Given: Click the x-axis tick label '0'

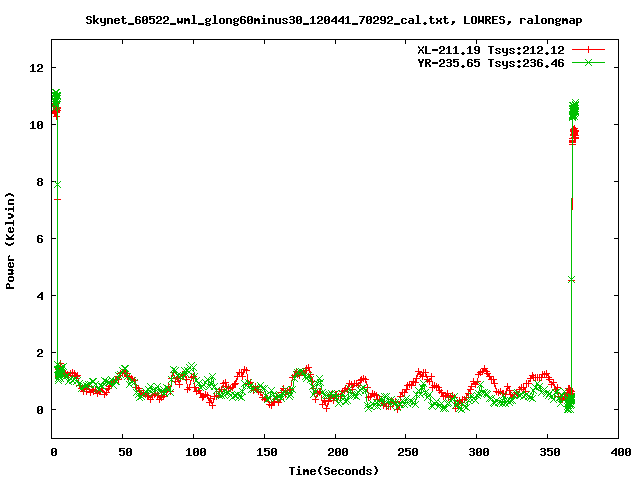Looking at the screenshot, I should [54, 452].
